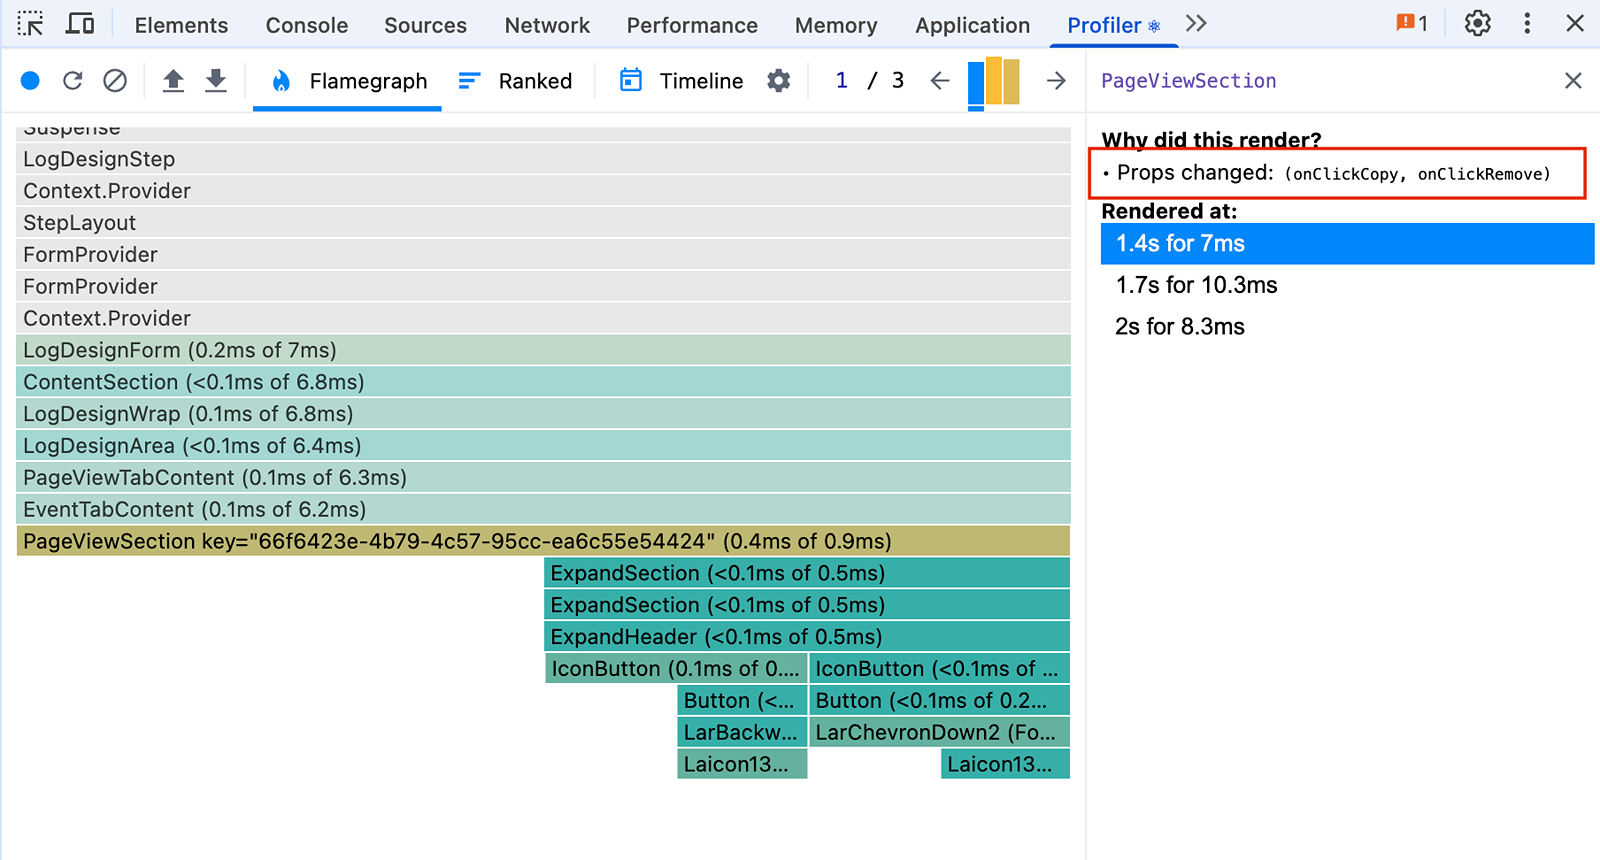Open the Elements tab
This screenshot has width=1600, height=860.
(181, 25)
